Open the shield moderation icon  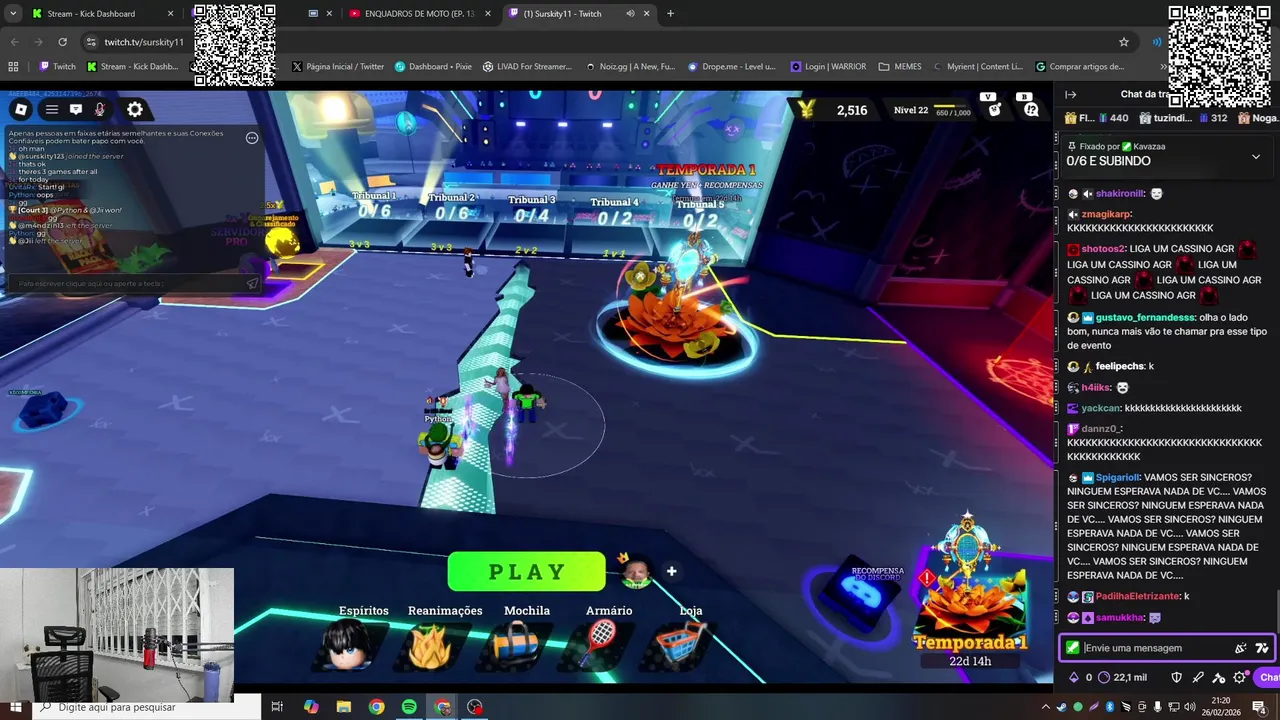click(x=1177, y=677)
